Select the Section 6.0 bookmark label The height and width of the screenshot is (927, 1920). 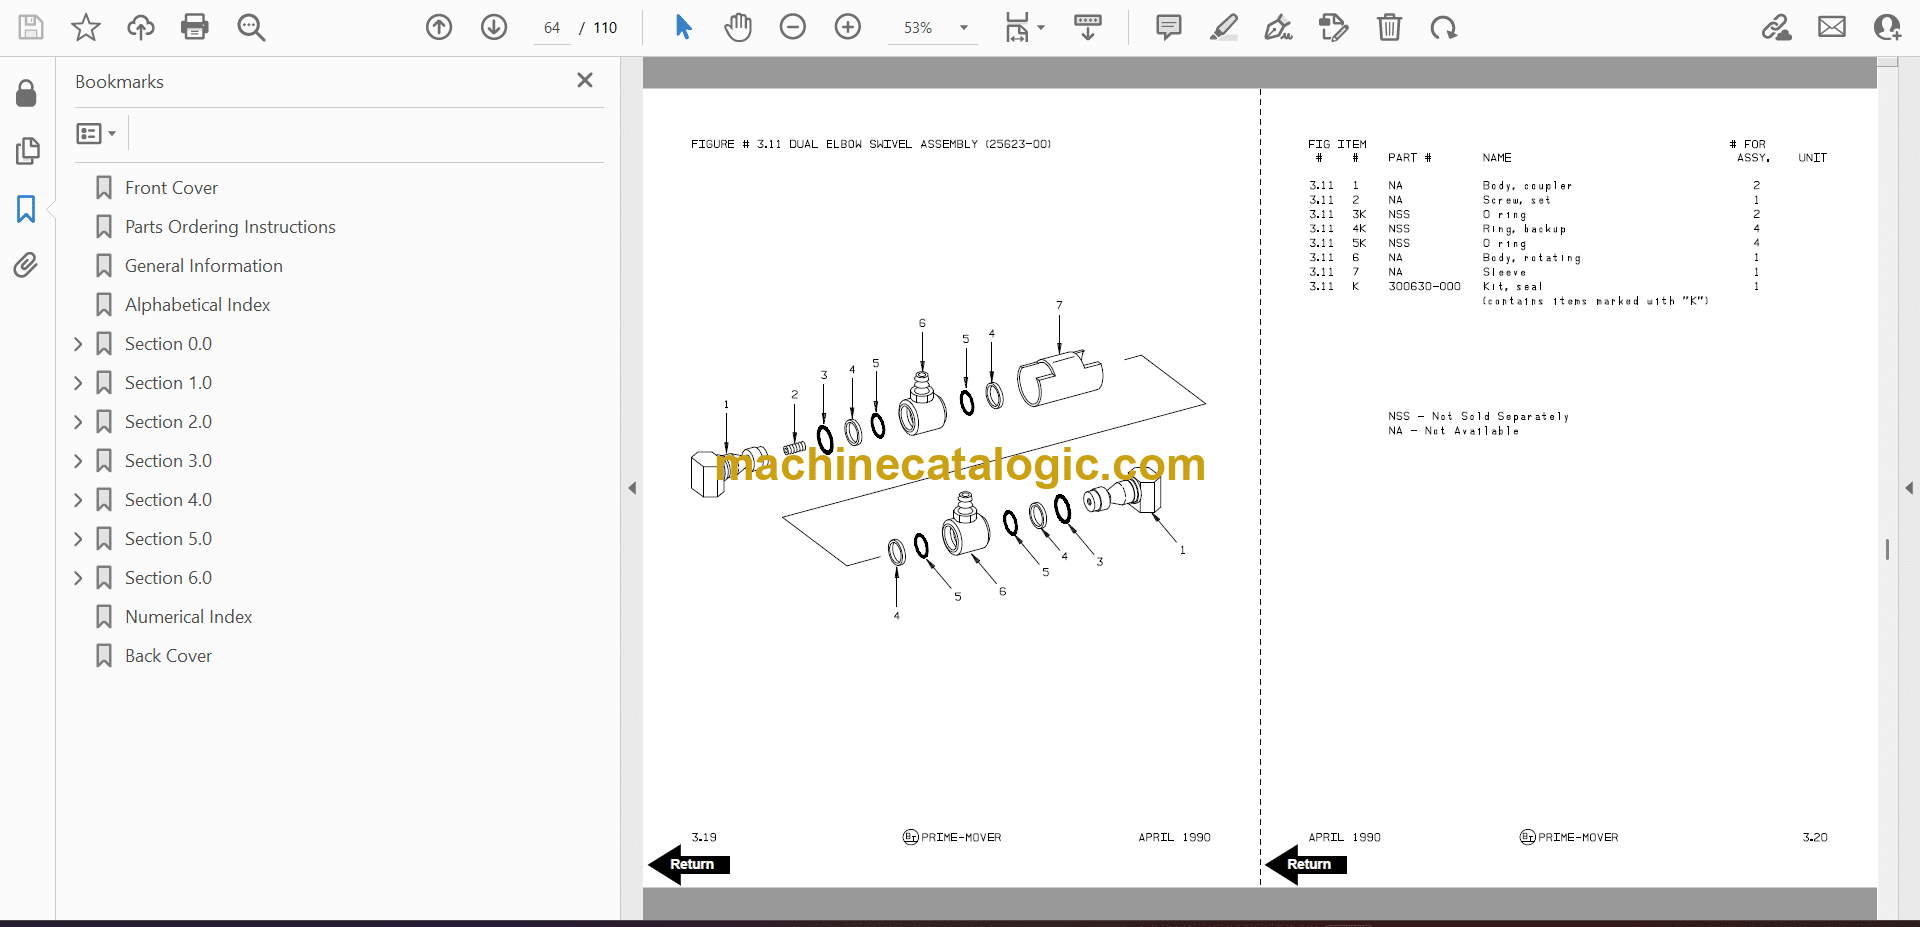(x=168, y=578)
